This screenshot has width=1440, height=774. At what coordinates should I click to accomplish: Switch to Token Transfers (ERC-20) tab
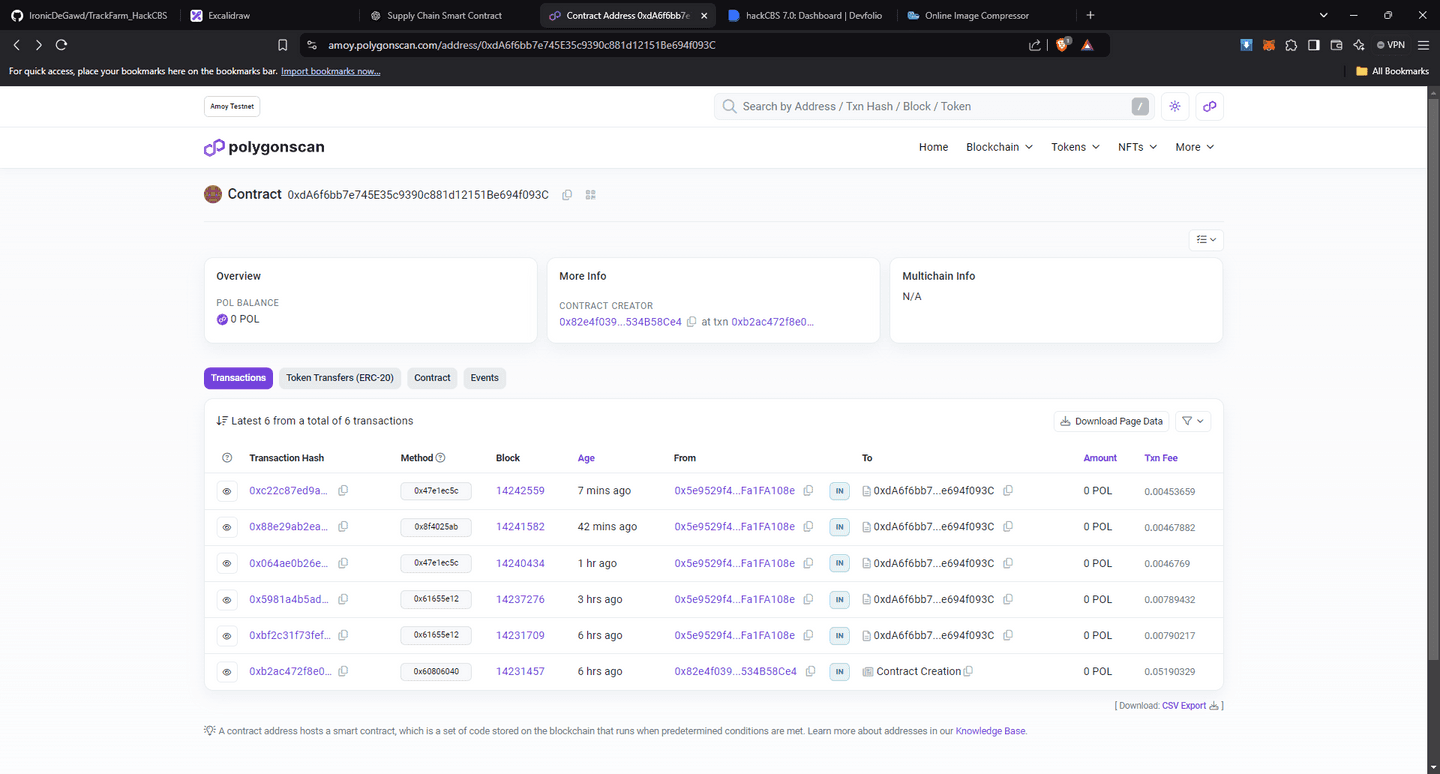(340, 378)
